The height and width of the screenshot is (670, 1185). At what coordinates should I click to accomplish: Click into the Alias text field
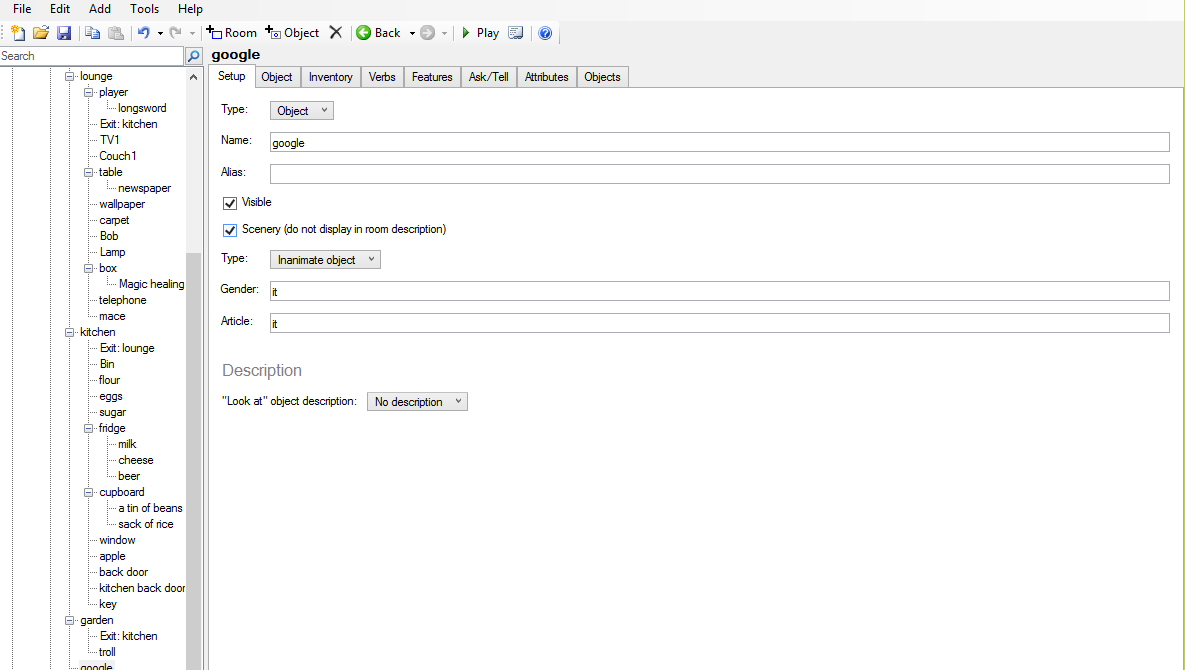pyautogui.click(x=719, y=174)
